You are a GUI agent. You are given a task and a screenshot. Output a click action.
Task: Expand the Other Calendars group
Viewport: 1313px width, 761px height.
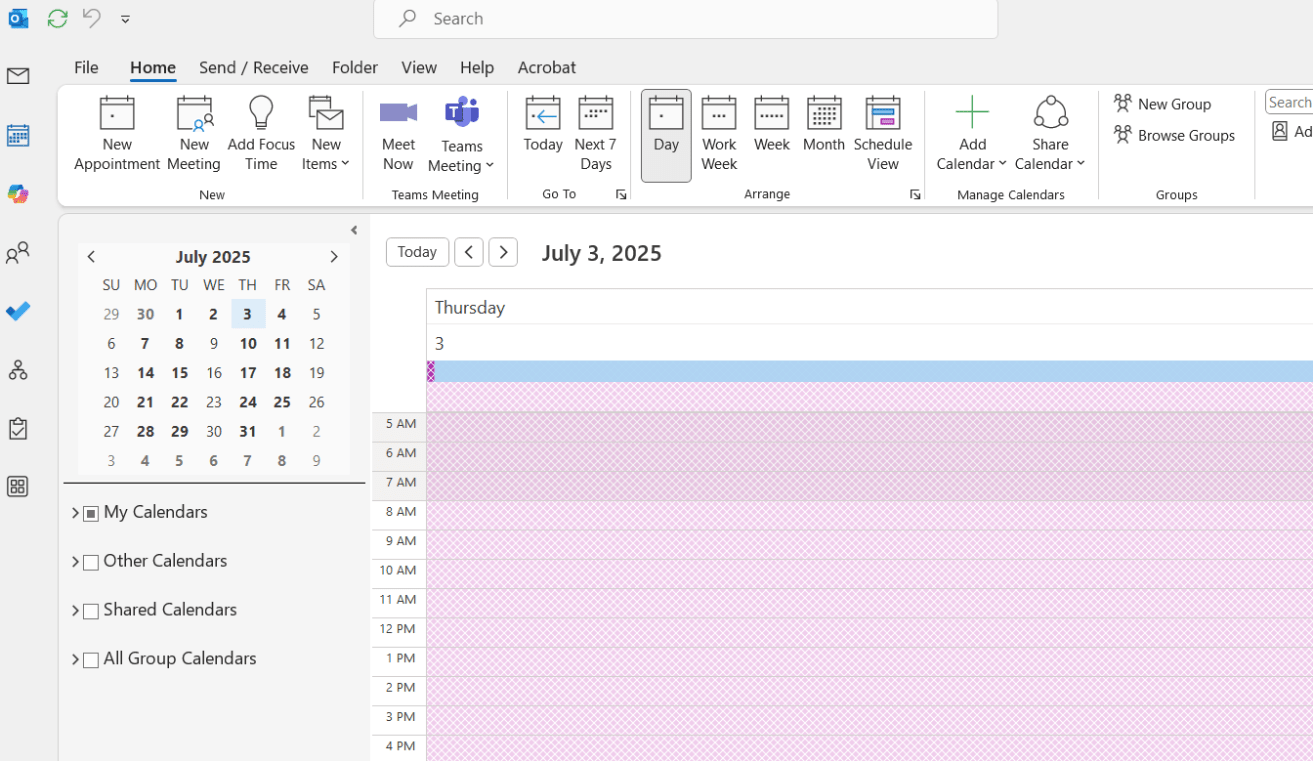75,562
